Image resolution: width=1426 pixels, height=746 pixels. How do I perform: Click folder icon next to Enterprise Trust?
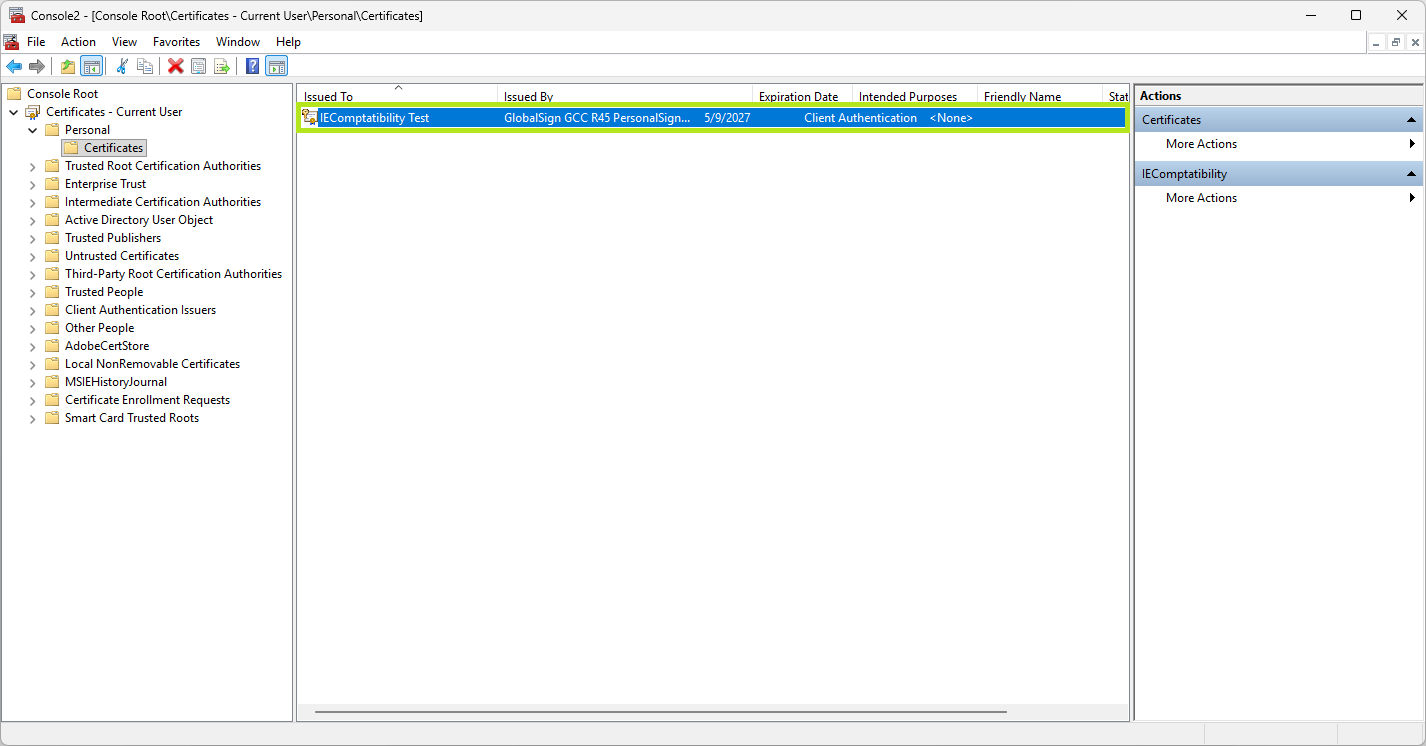[52, 184]
